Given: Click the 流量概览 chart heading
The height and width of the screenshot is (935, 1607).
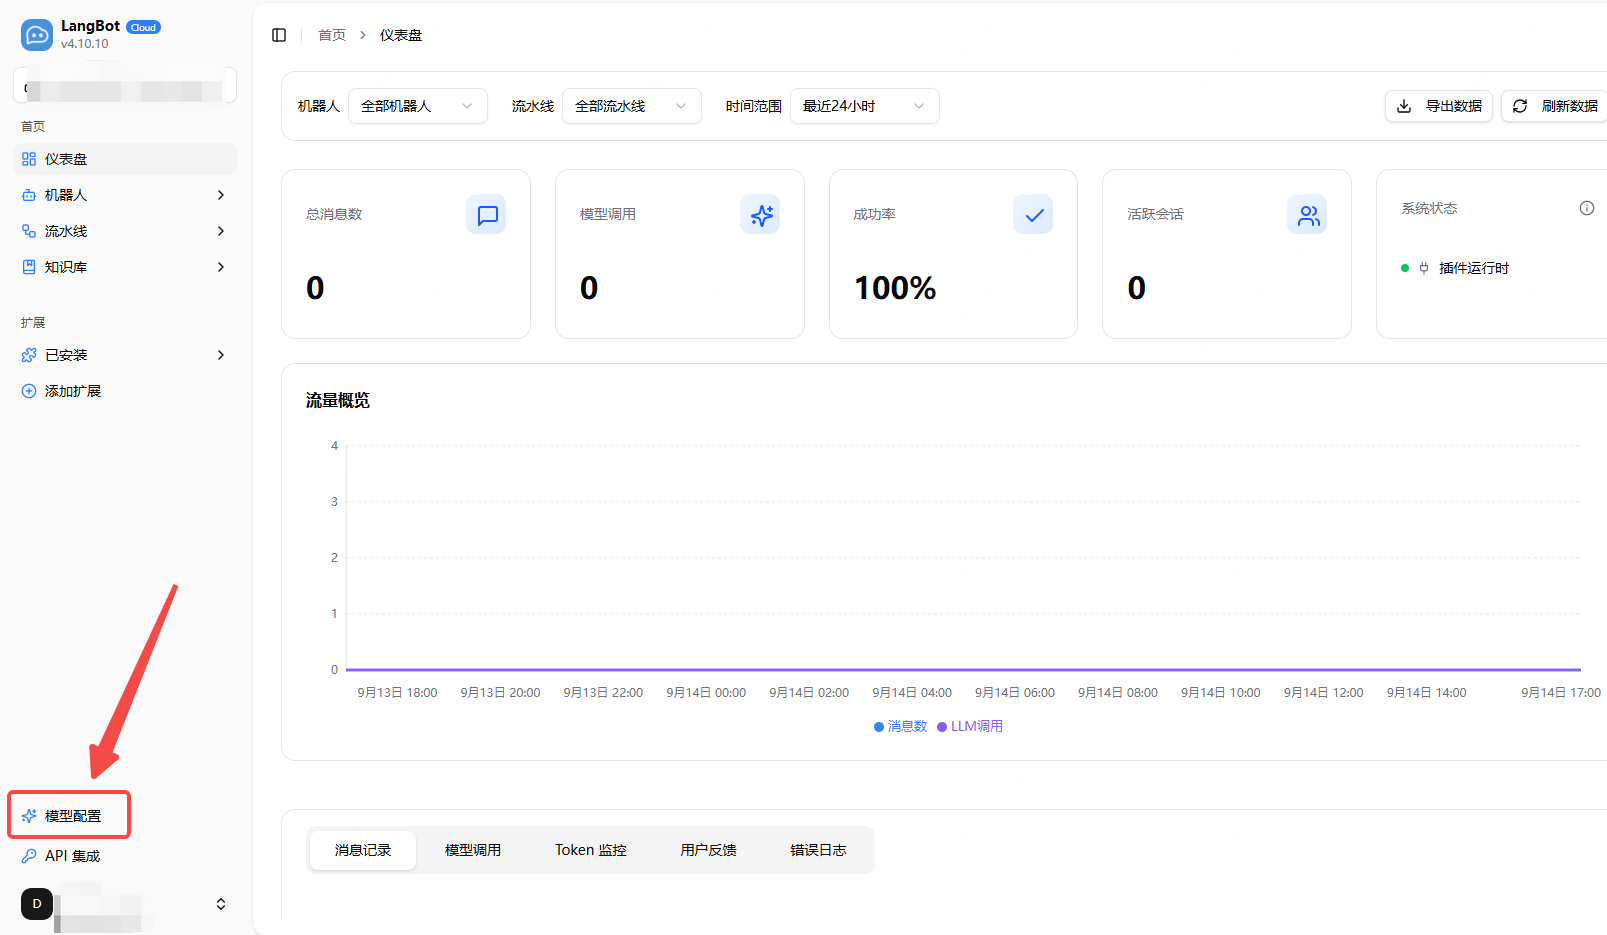Looking at the screenshot, I should (x=338, y=400).
